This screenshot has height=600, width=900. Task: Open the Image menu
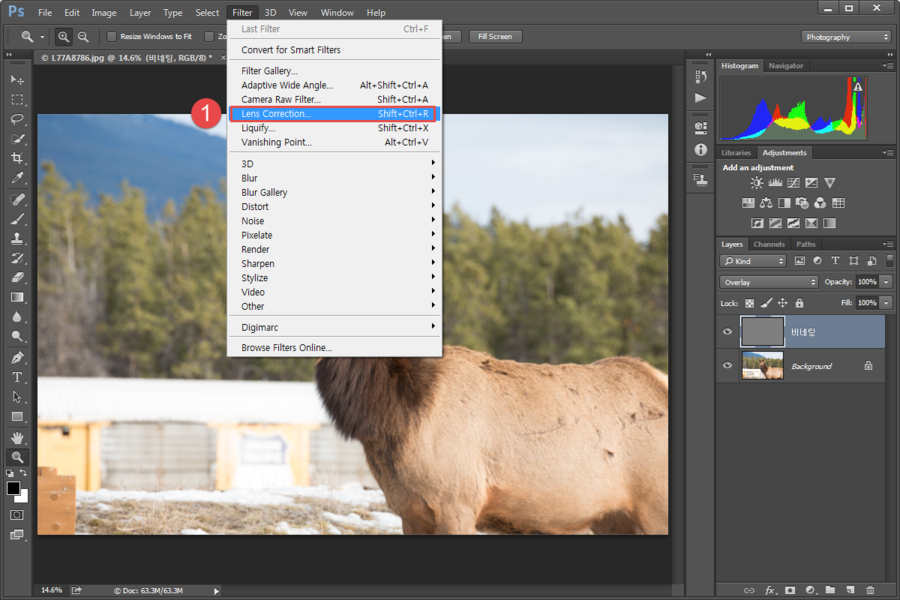[104, 13]
